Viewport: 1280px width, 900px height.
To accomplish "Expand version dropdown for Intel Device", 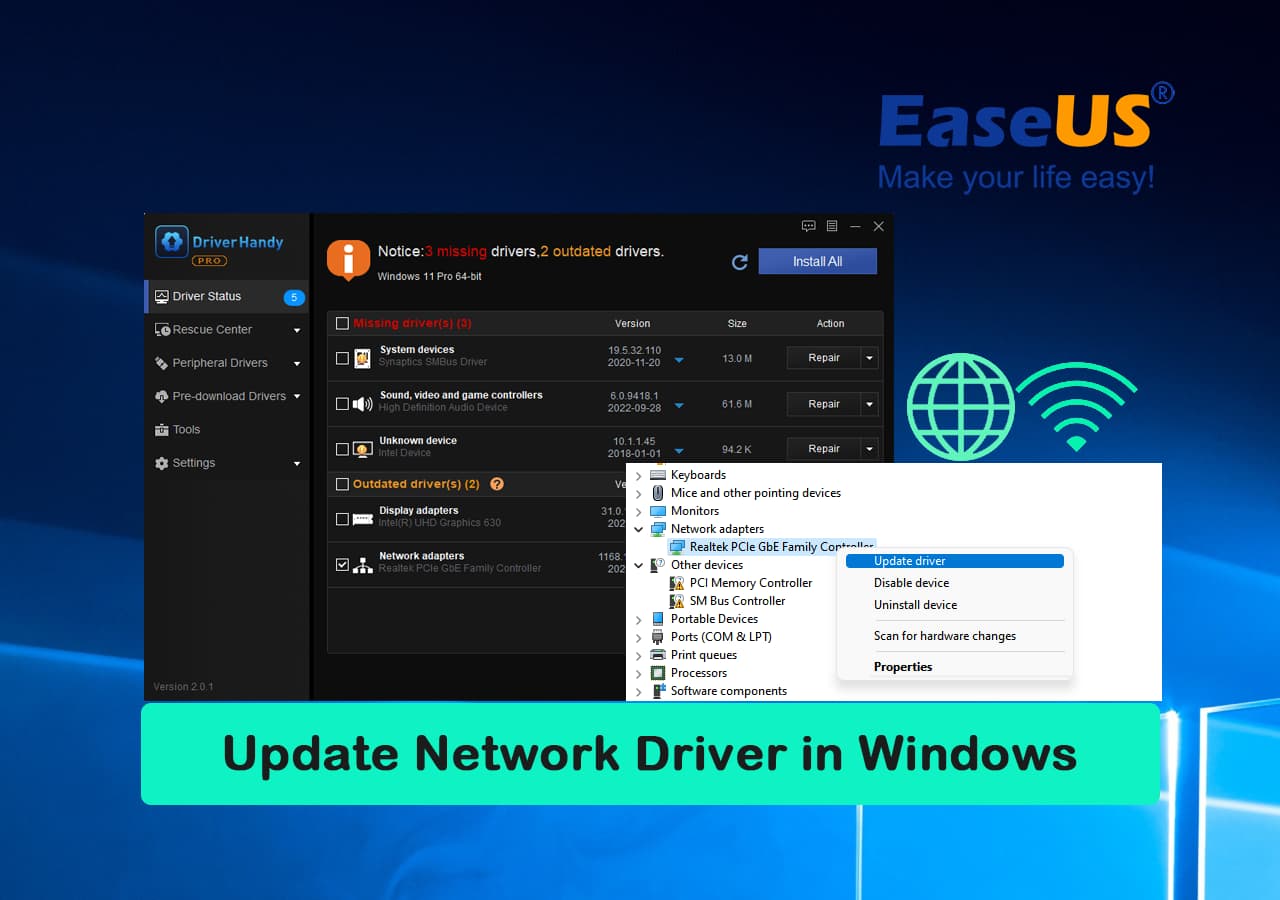I will [x=679, y=450].
